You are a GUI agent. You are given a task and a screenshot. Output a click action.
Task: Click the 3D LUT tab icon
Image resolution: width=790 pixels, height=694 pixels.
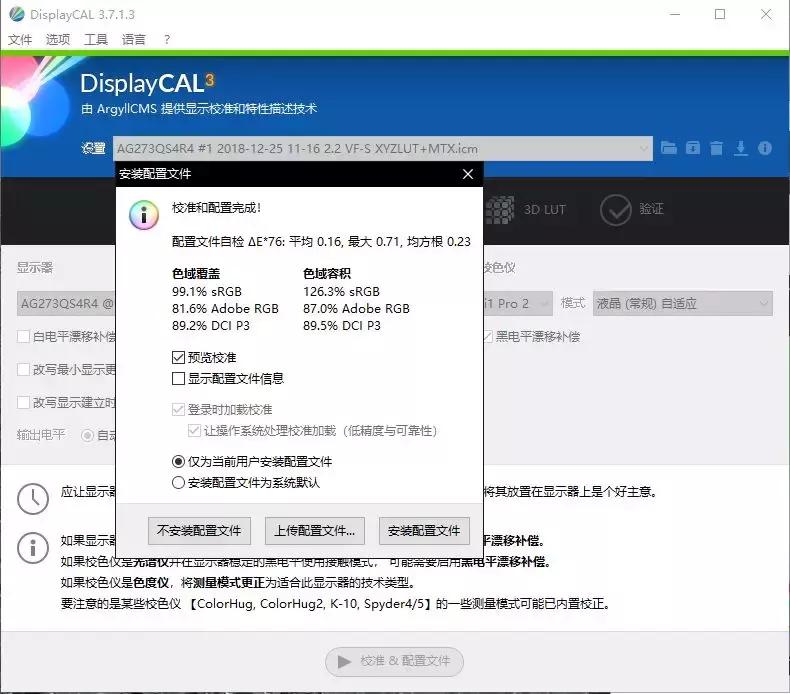click(x=499, y=209)
